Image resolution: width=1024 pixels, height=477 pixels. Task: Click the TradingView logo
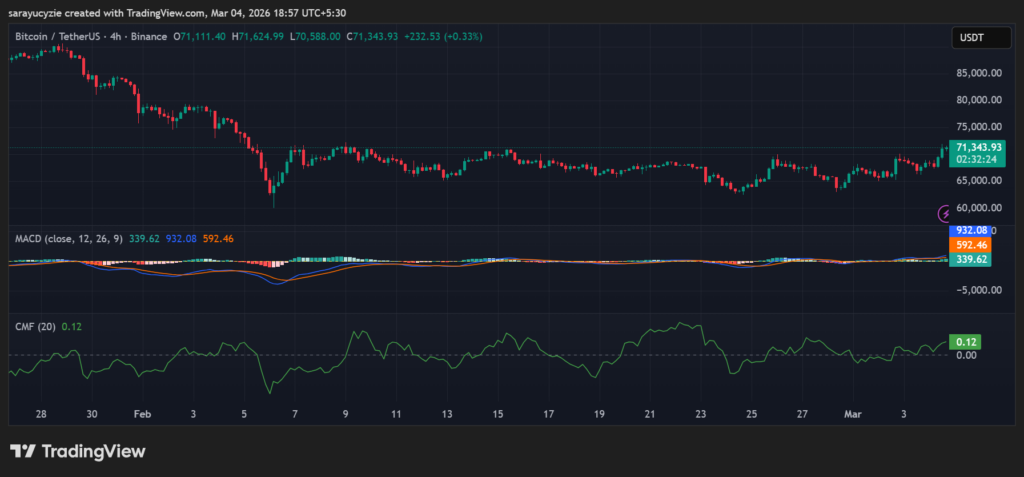click(x=78, y=451)
